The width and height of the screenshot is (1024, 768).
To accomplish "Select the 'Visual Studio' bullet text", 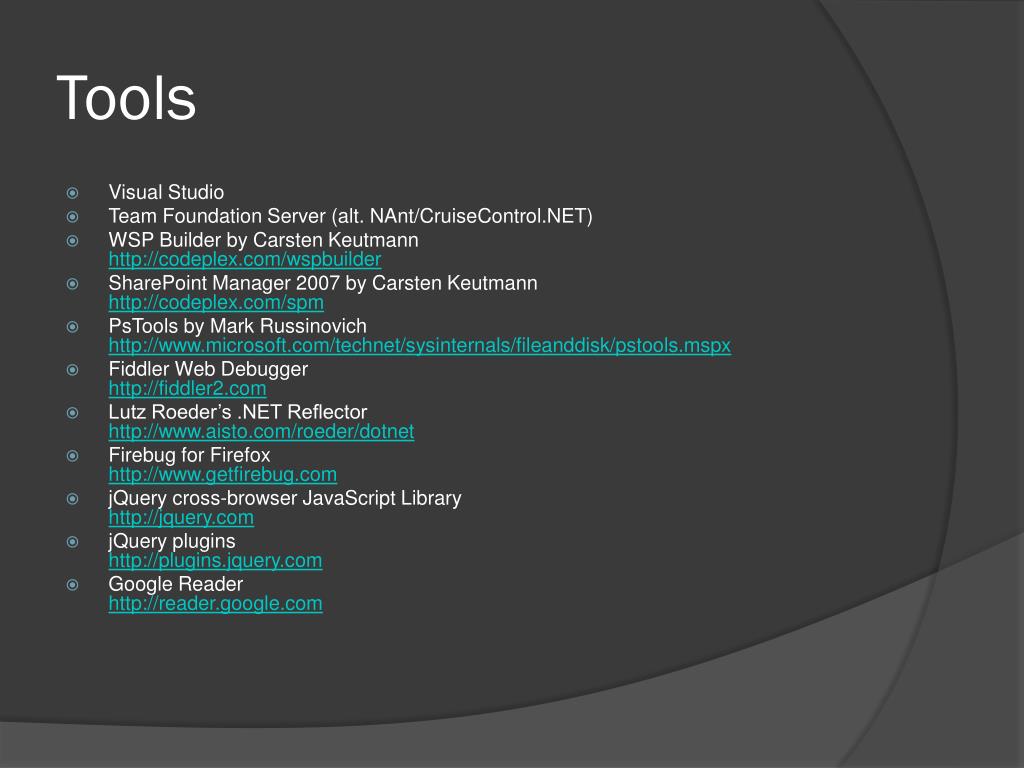I will coord(166,192).
